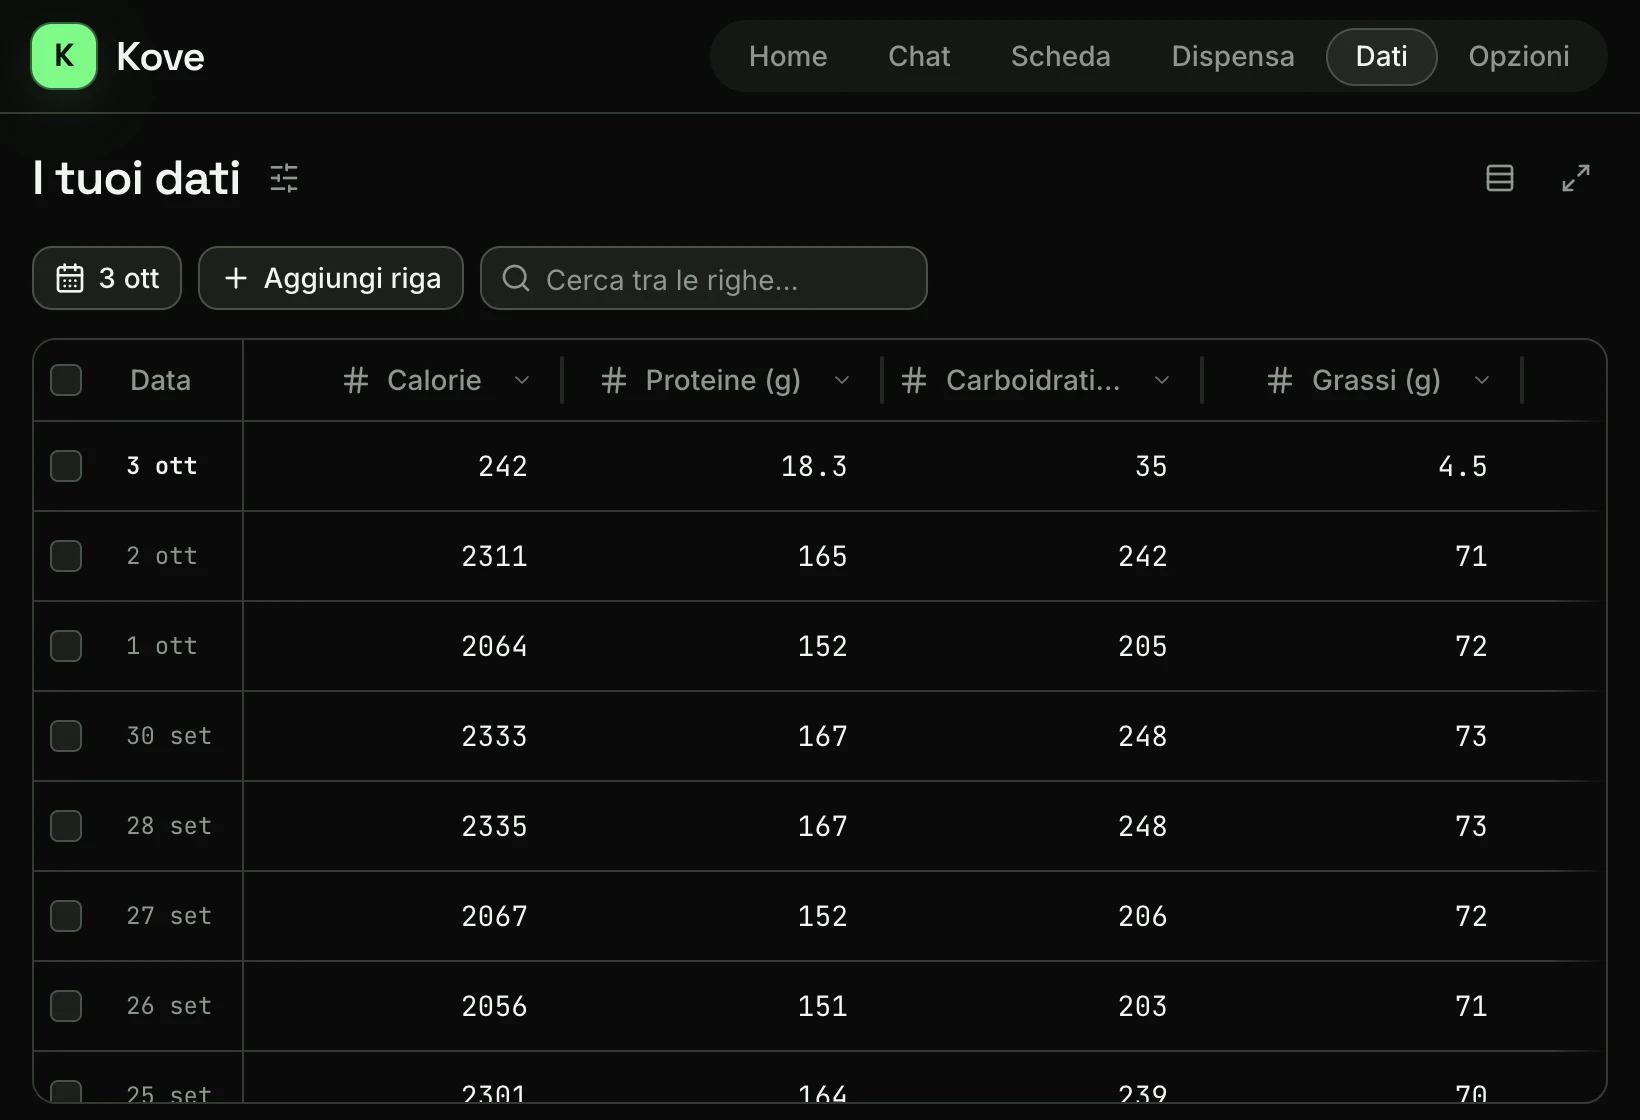Click the Kove brand name

point(161,57)
